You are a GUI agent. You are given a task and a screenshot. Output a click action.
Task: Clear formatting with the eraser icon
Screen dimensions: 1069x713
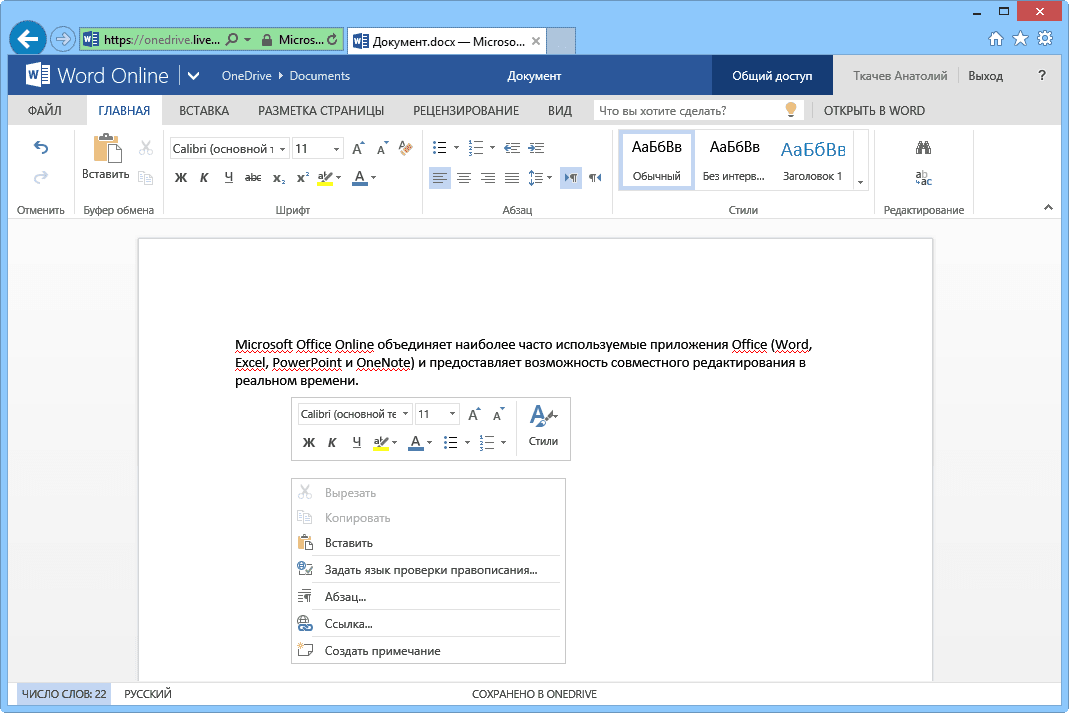tap(406, 148)
